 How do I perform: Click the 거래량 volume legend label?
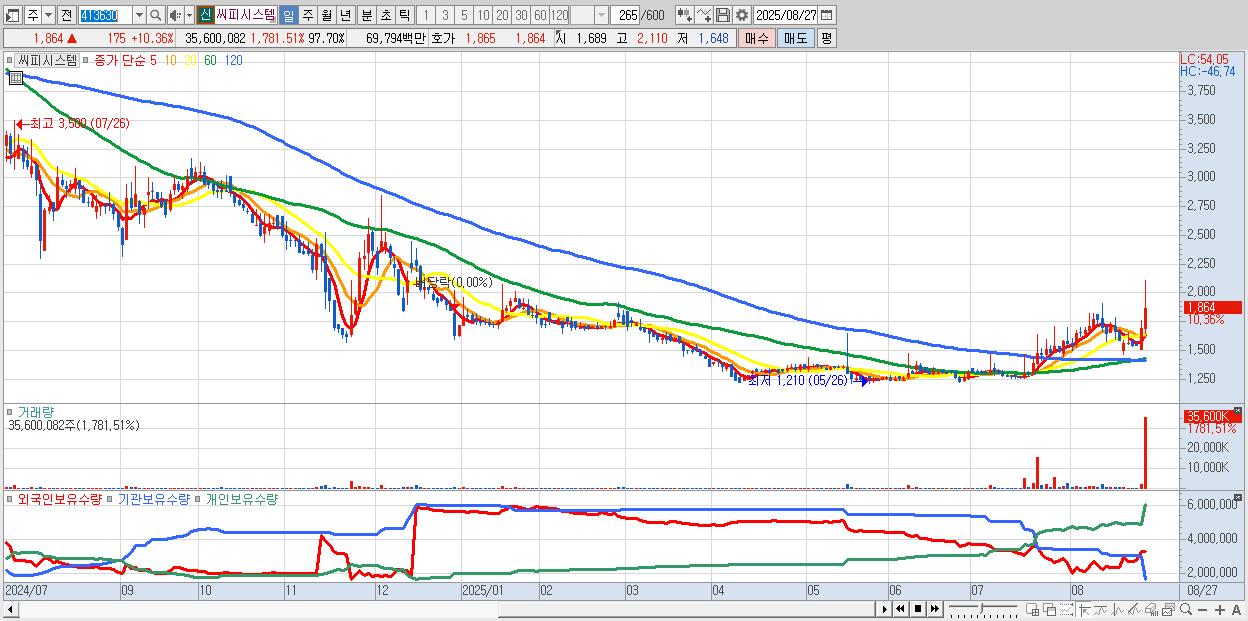click(36, 411)
